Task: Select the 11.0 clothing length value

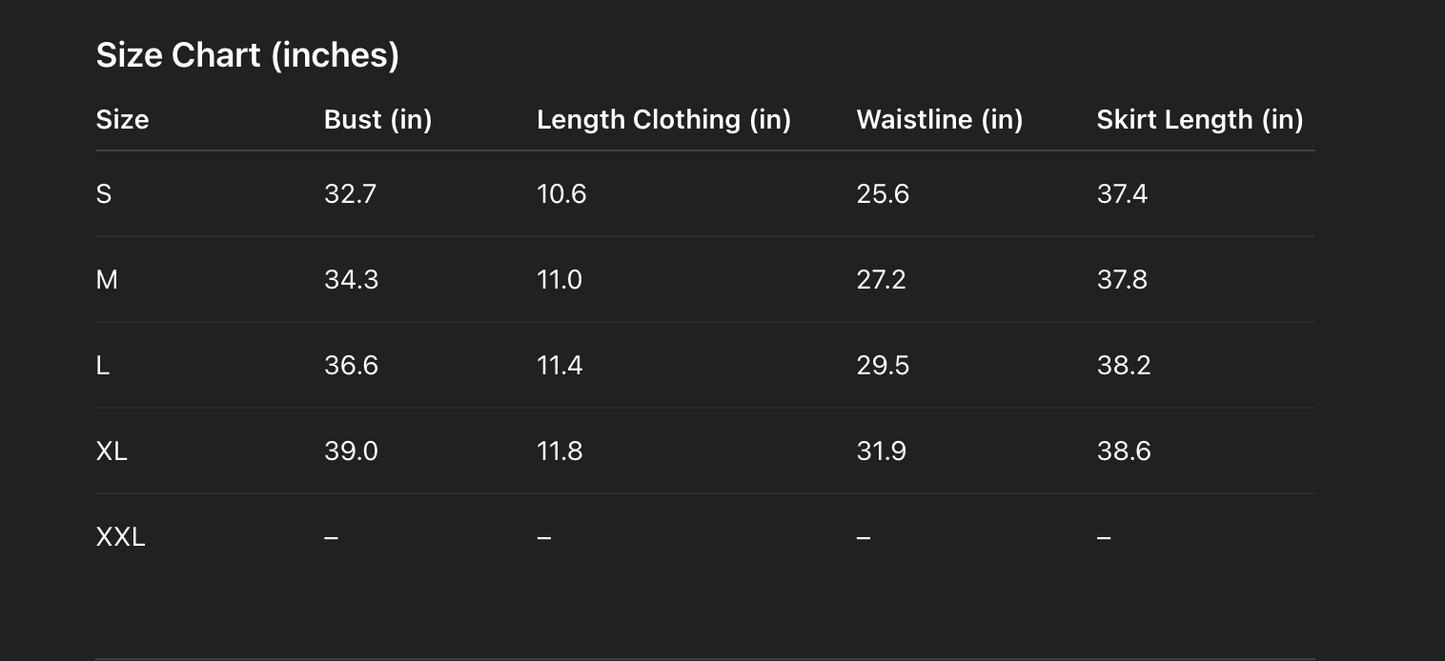Action: coord(559,280)
